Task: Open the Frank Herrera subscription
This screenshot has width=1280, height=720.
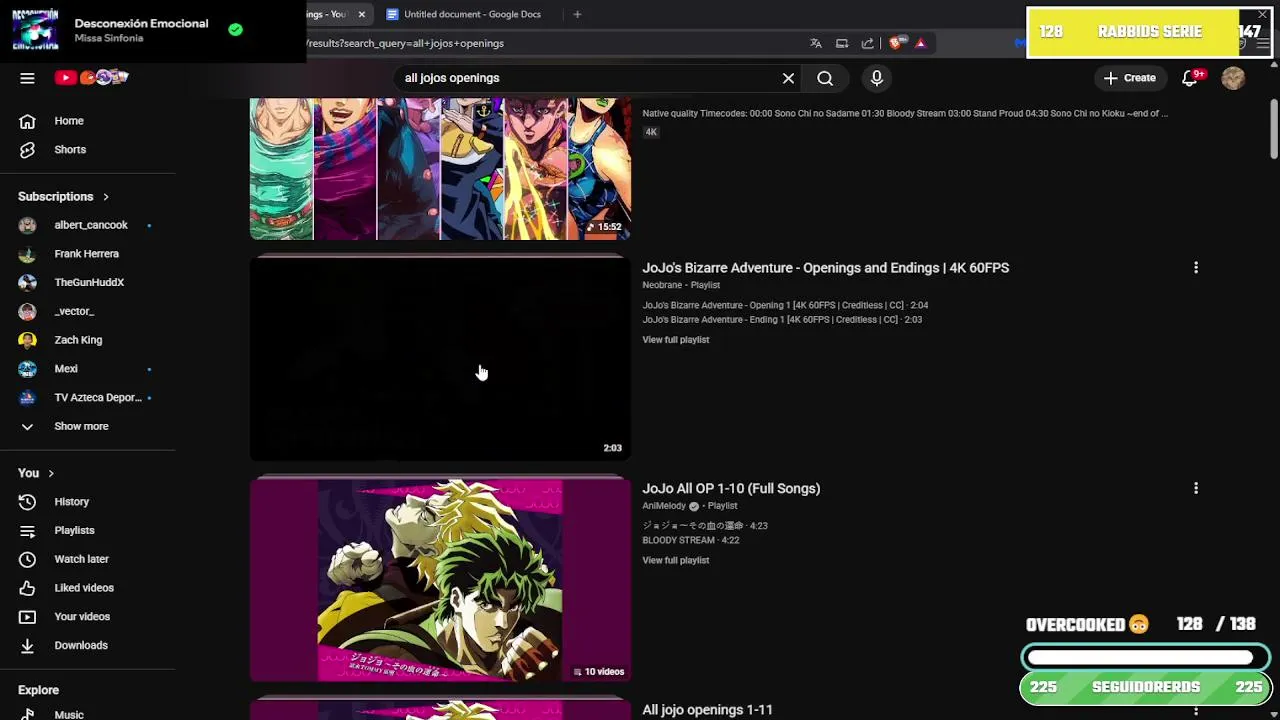Action: (x=88, y=254)
